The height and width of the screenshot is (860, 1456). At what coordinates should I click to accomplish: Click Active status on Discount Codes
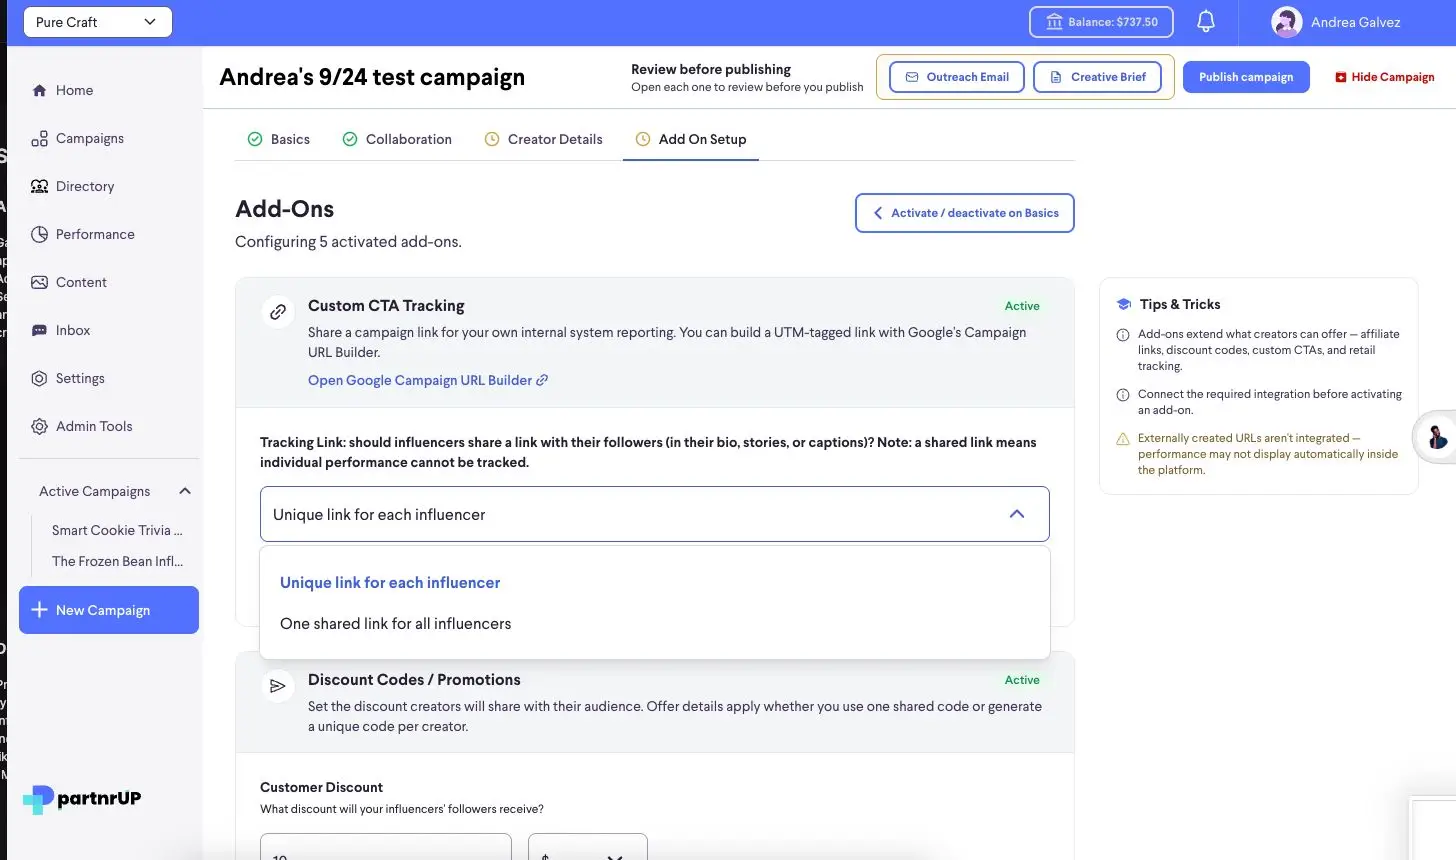pos(1022,680)
